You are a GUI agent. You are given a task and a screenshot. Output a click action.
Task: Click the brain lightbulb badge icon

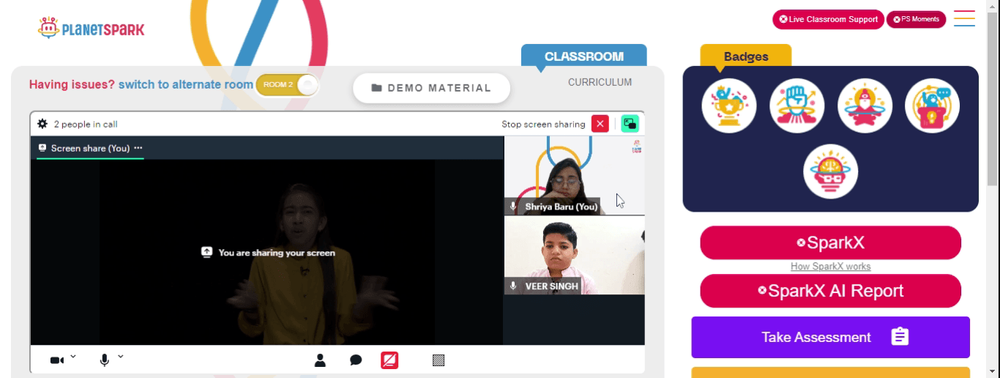(x=830, y=171)
